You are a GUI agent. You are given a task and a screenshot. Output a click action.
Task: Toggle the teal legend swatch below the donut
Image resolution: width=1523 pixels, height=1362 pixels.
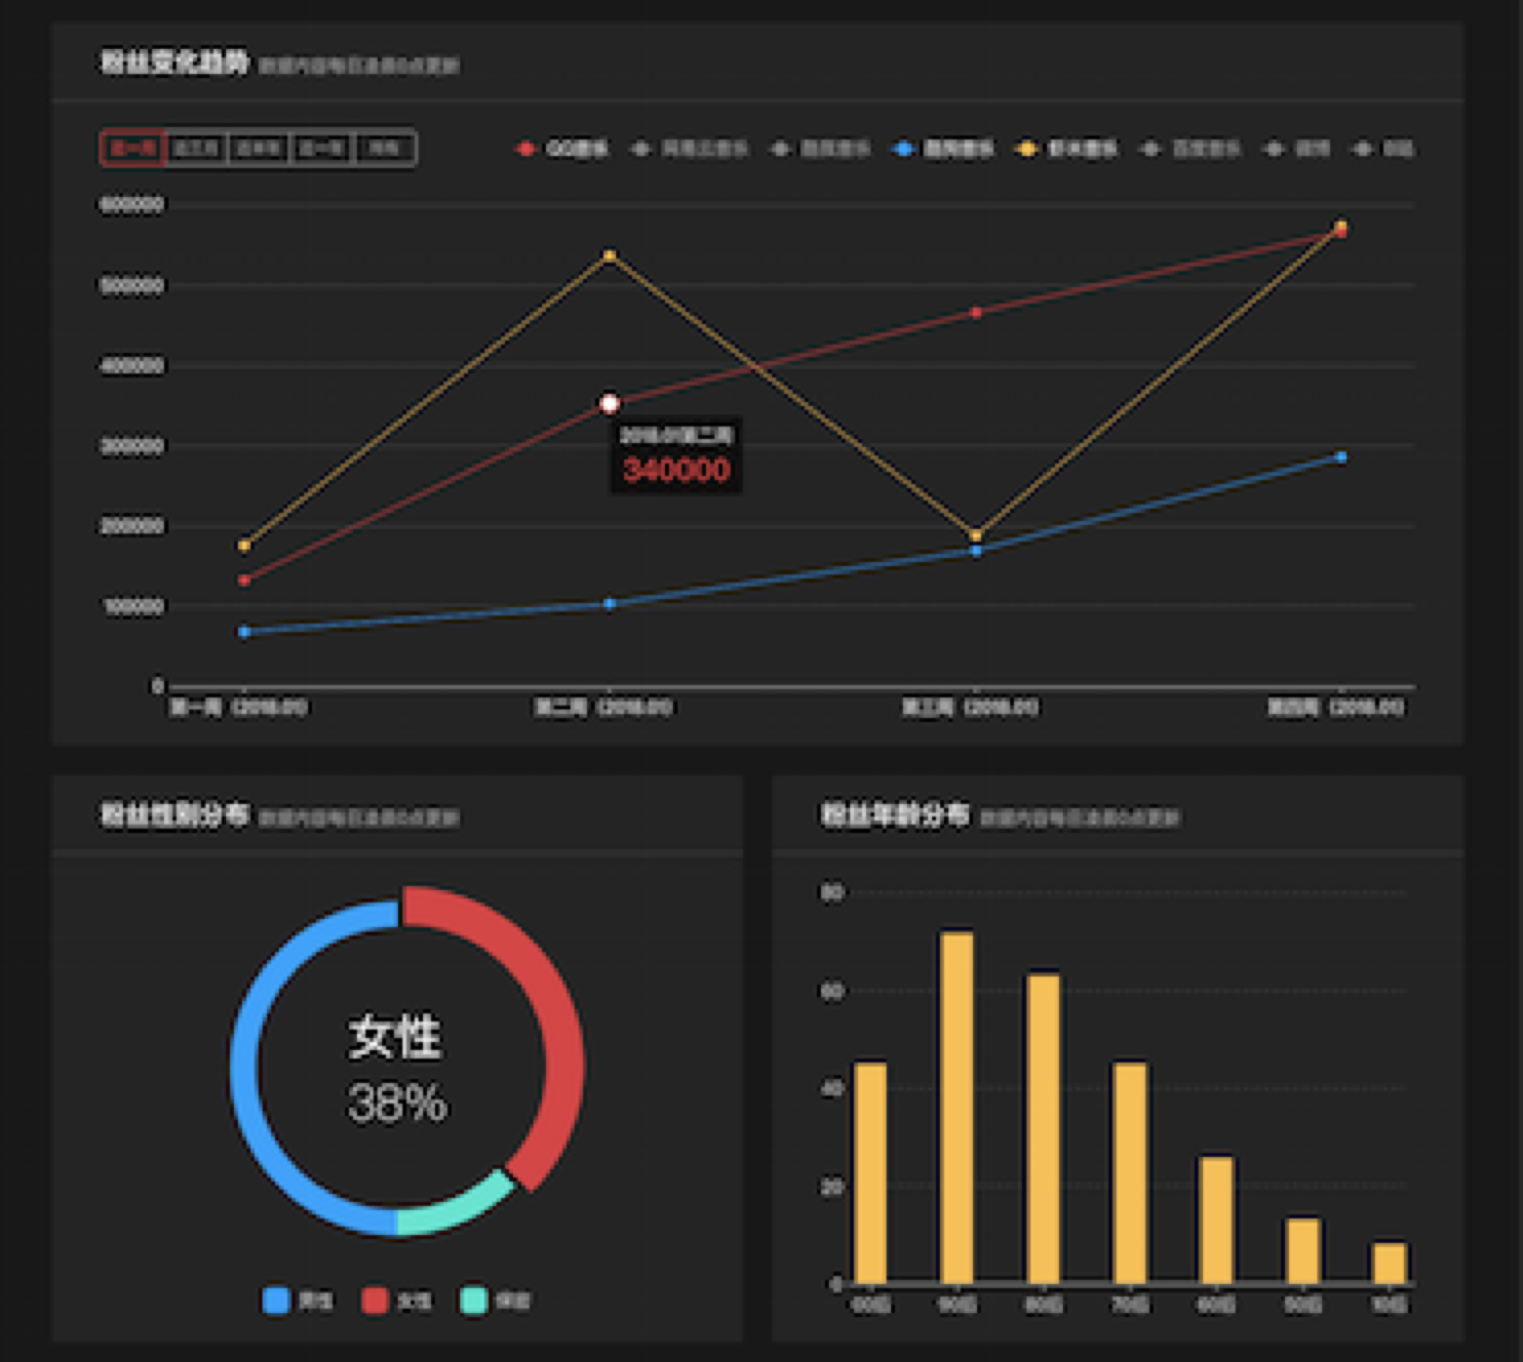click(473, 1300)
